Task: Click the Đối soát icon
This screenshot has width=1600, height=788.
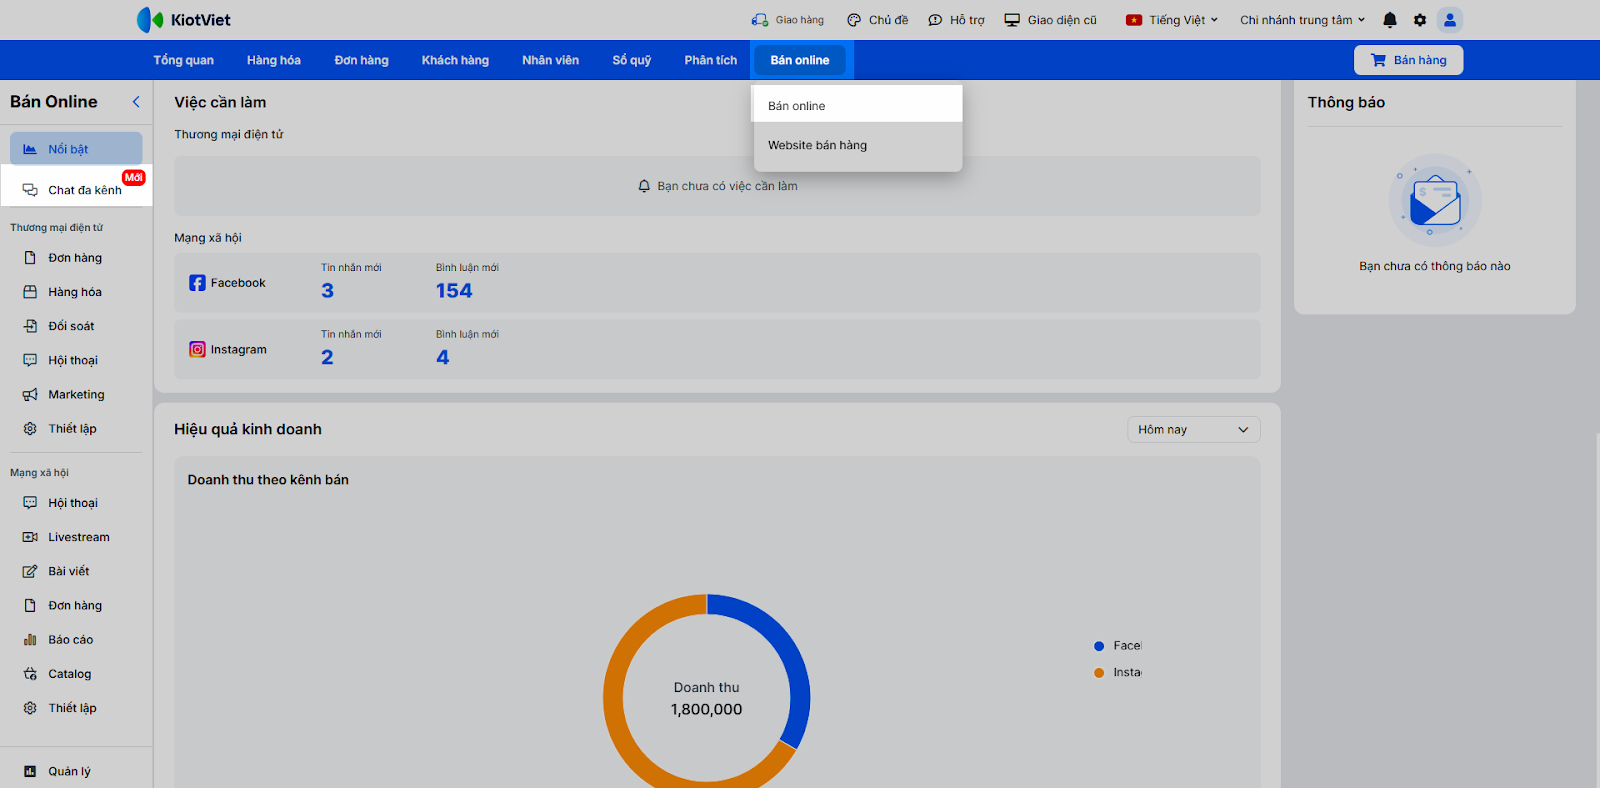Action: point(30,326)
